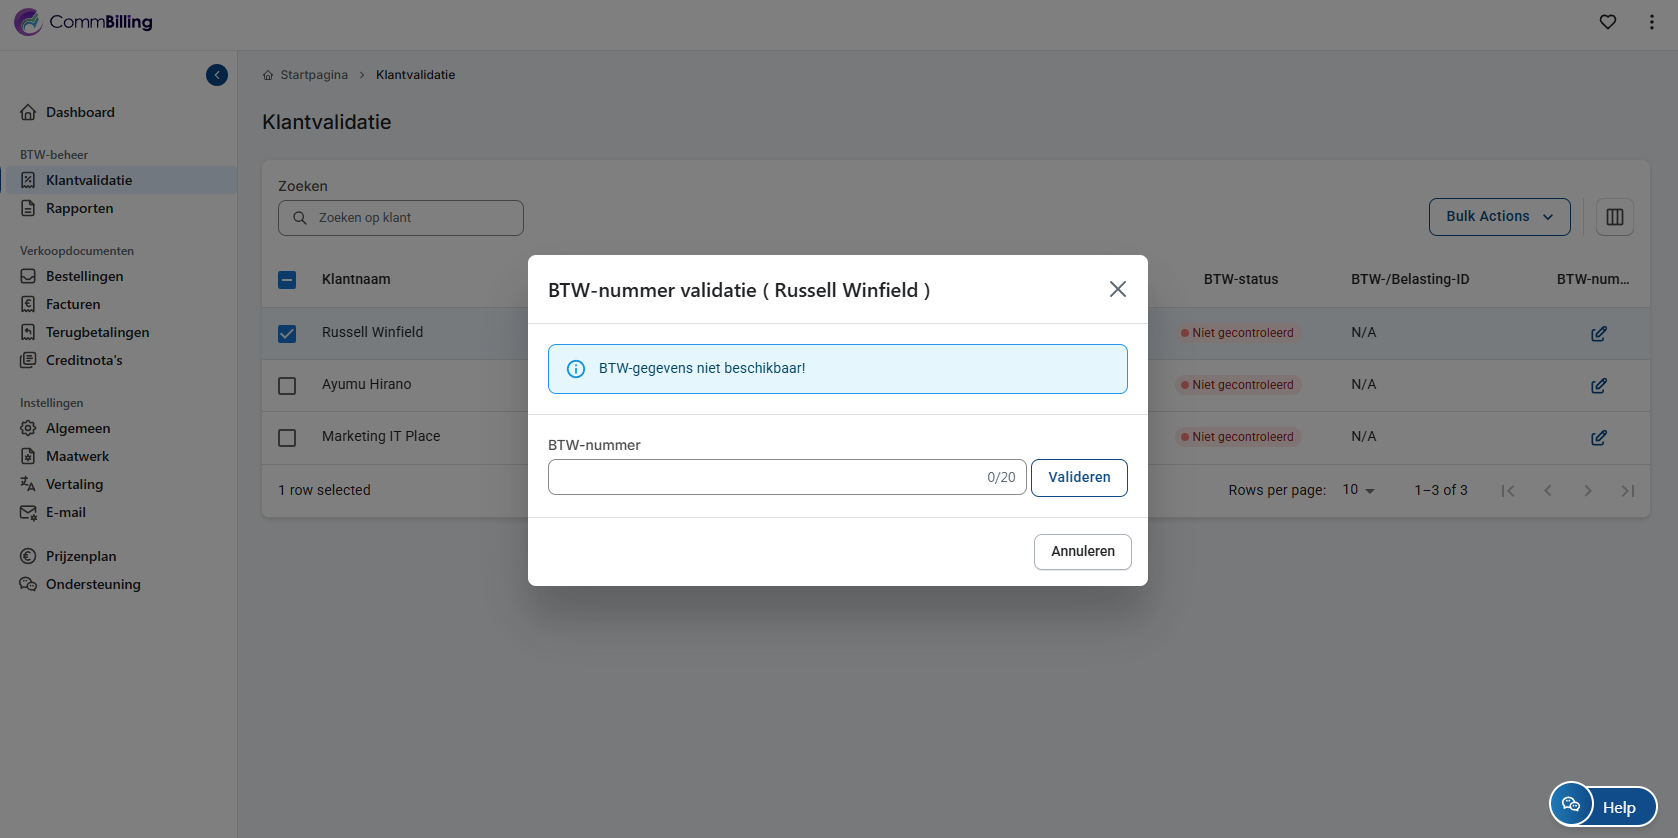The width and height of the screenshot is (1678, 838).
Task: Open the column settings icon
Action: [1615, 217]
